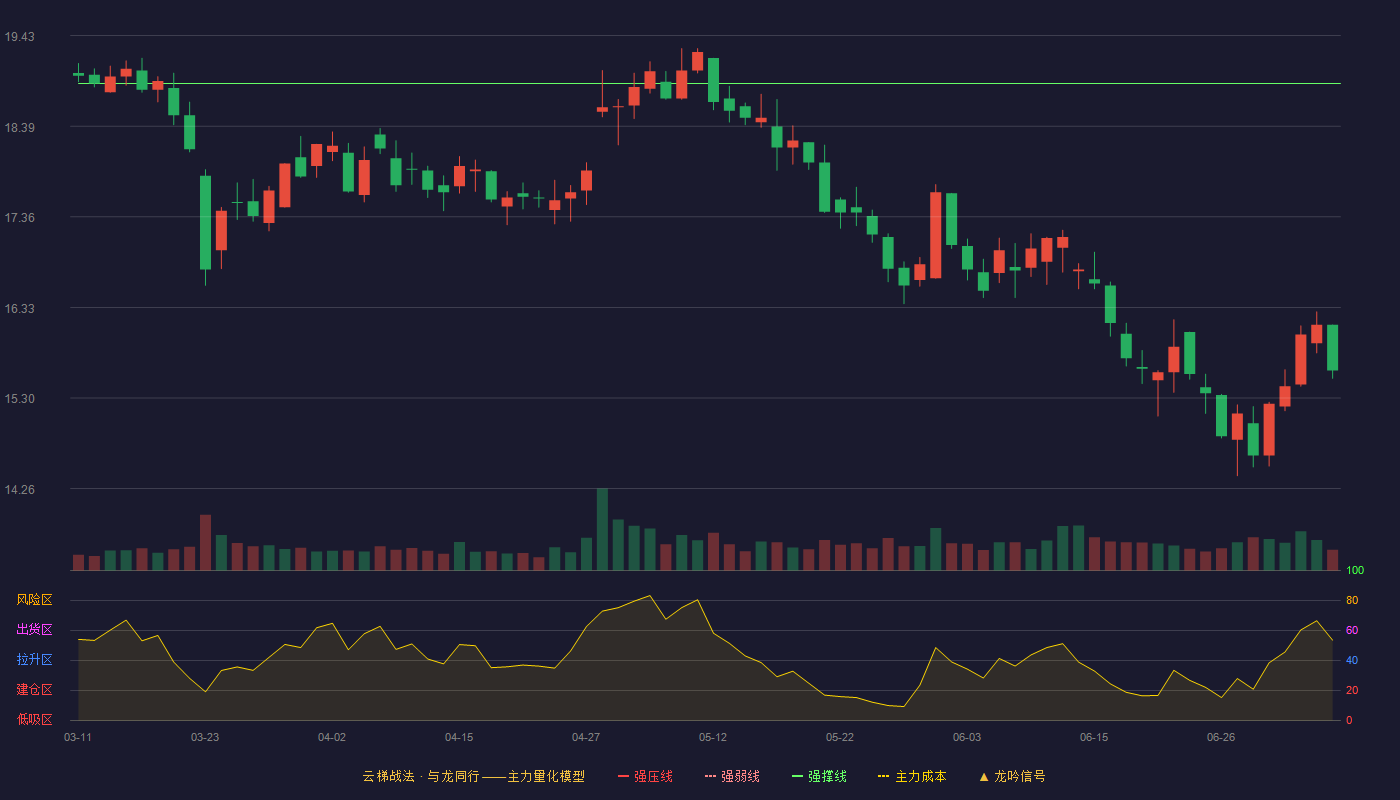
Task: Click the 05-12 date label
Action: pyautogui.click(x=713, y=737)
